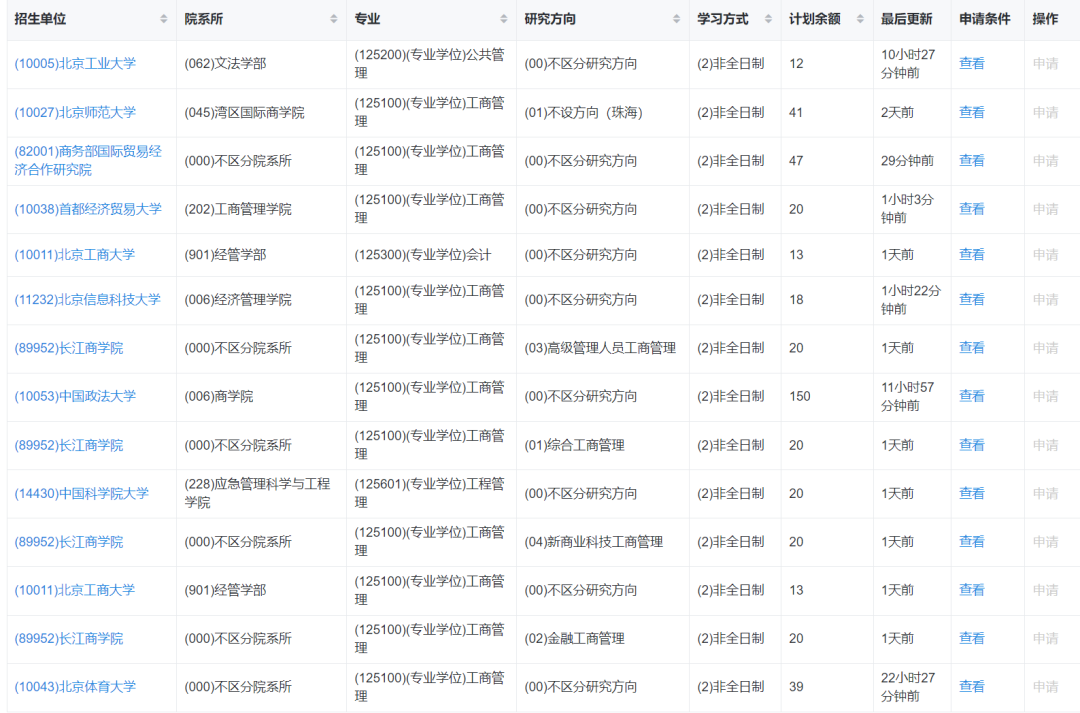Open 长江商学院 link in 新商业科技工商管理 row

tap(69, 541)
